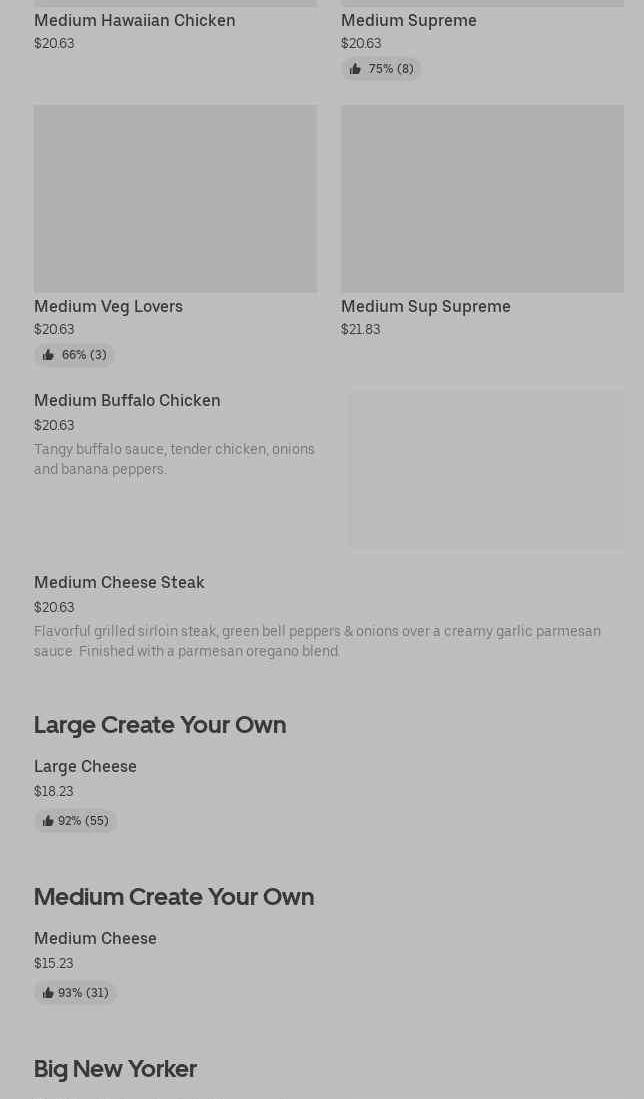
Task: Open Medium Veg Lovers item title
Action: click(x=108, y=306)
